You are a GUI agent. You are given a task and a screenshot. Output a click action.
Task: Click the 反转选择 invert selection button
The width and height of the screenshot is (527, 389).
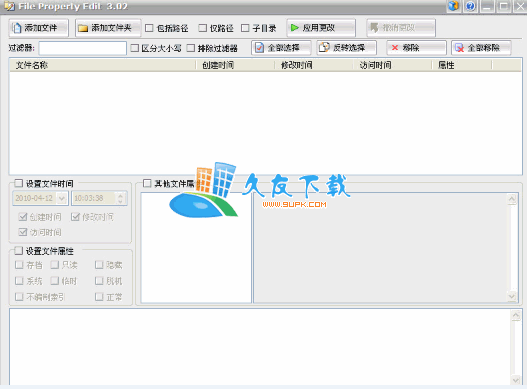tap(347, 48)
